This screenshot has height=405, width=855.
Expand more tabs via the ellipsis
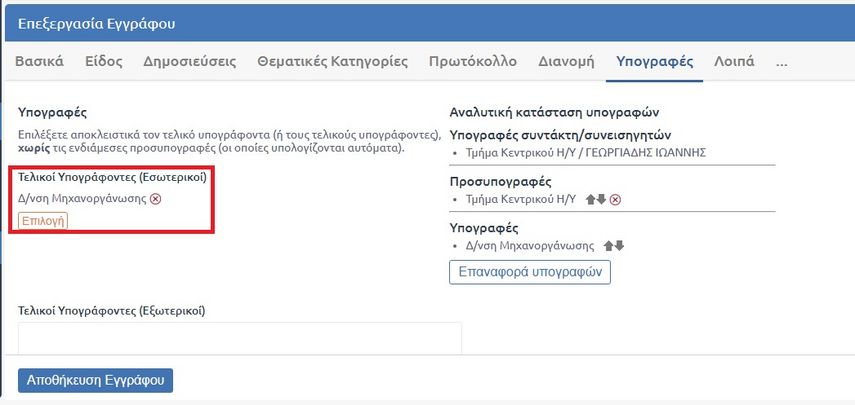click(x=781, y=61)
